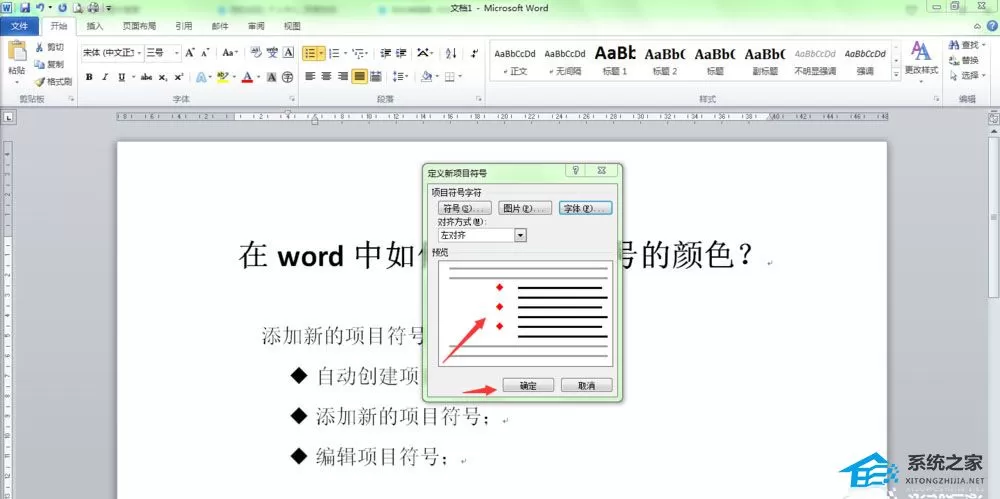Toggle Bold formatting
The height and width of the screenshot is (499, 1000).
coord(89,77)
